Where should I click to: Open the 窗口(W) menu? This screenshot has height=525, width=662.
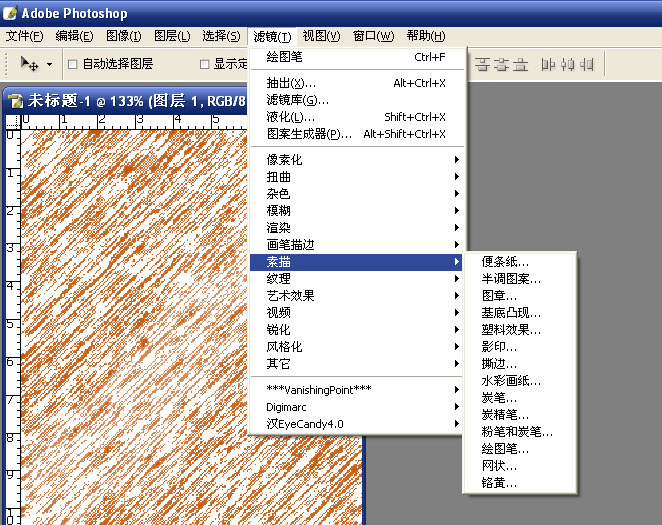[373, 36]
